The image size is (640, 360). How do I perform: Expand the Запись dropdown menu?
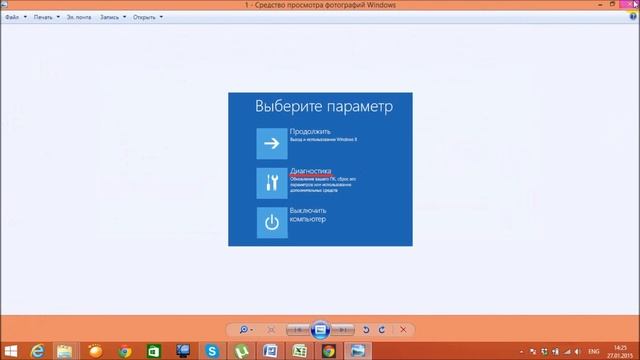point(113,17)
